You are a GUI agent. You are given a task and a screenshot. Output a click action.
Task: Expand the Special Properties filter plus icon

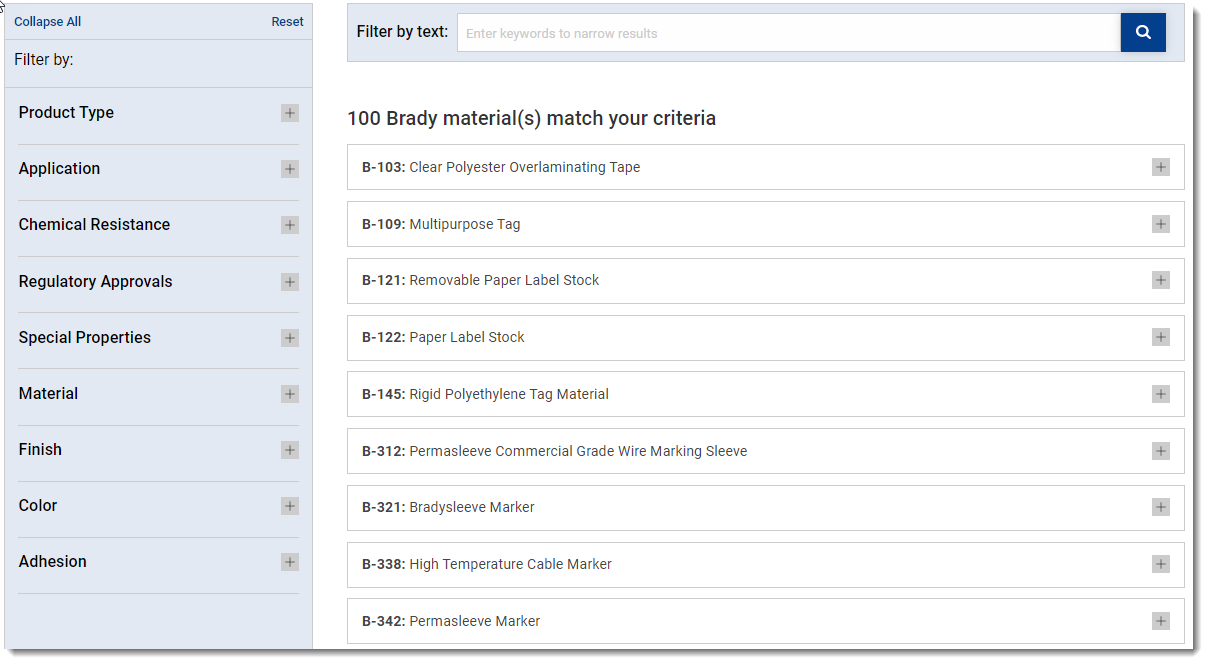pyautogui.click(x=290, y=338)
